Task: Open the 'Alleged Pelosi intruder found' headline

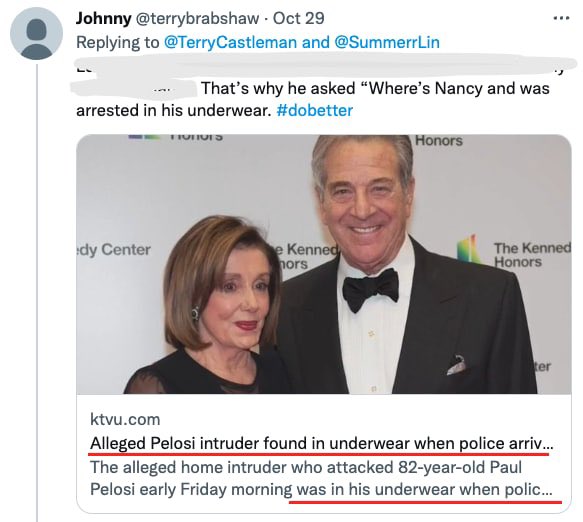Action: pos(322,443)
